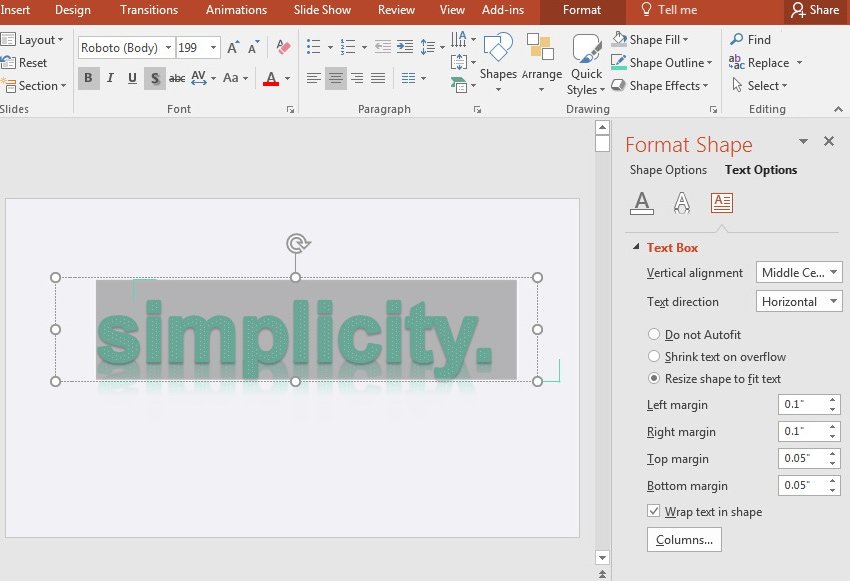
Task: Click Find in Editing group
Action: pos(750,40)
